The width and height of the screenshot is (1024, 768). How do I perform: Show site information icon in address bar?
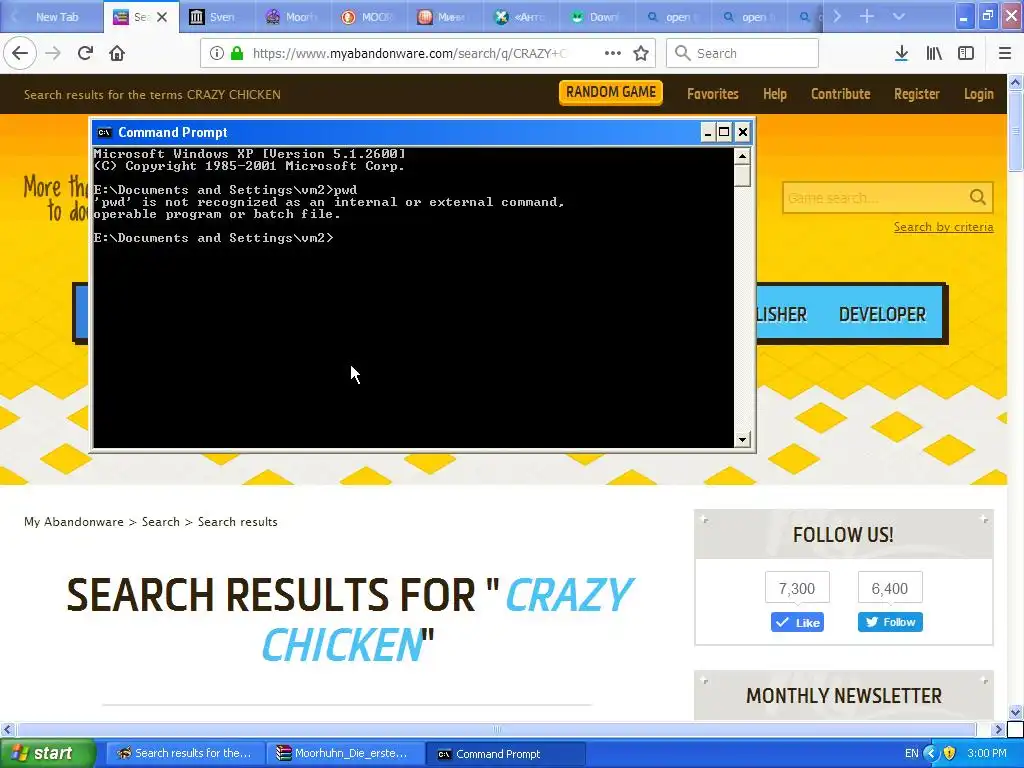217,53
